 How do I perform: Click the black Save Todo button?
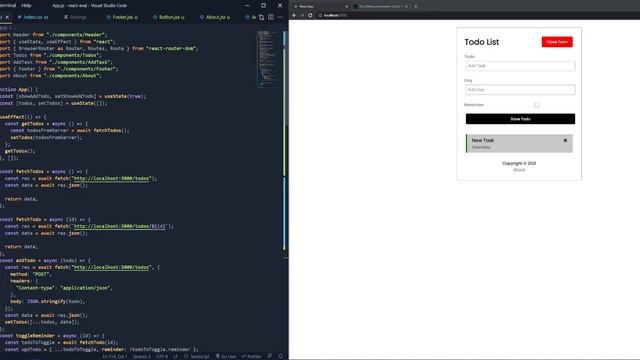(520, 119)
